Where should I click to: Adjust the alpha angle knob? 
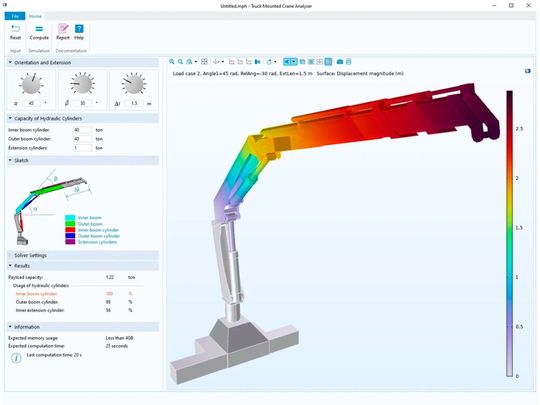tap(31, 84)
